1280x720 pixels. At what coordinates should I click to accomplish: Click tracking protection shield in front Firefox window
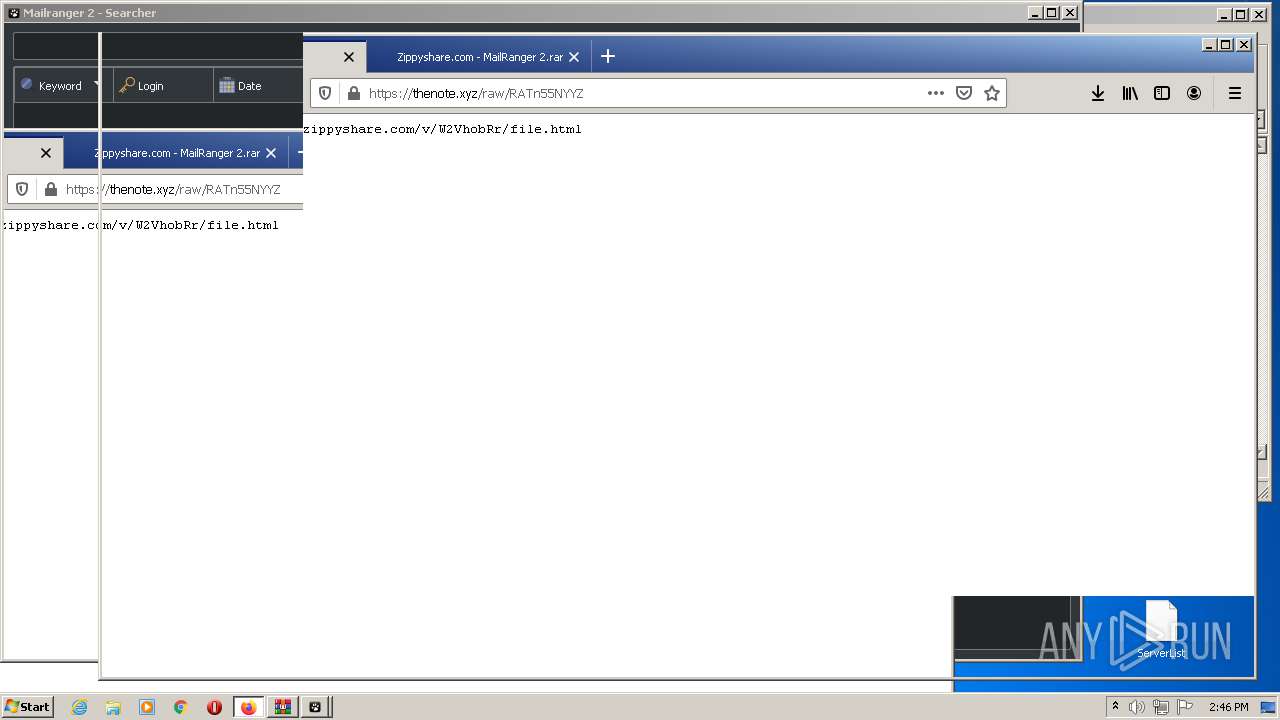[325, 93]
